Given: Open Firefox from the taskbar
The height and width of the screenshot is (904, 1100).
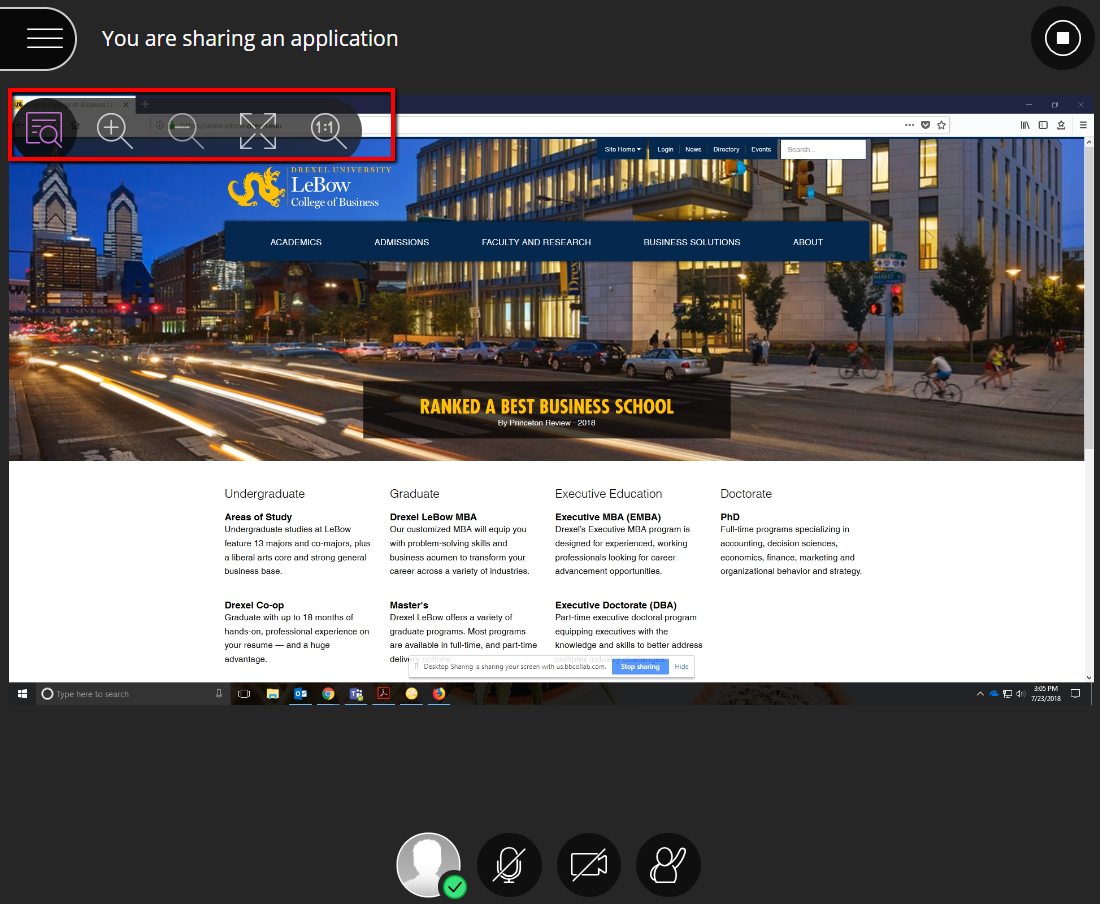Looking at the screenshot, I should [439, 694].
